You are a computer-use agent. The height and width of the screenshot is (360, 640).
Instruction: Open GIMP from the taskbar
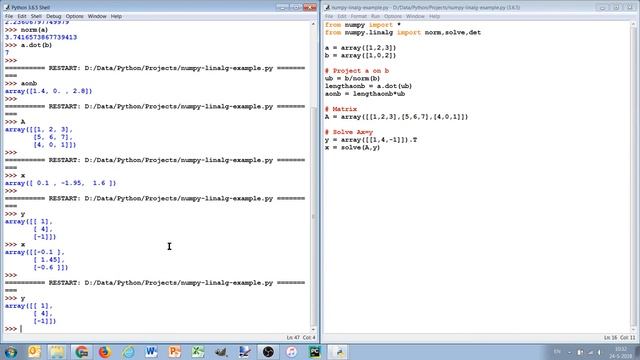tap(221, 352)
